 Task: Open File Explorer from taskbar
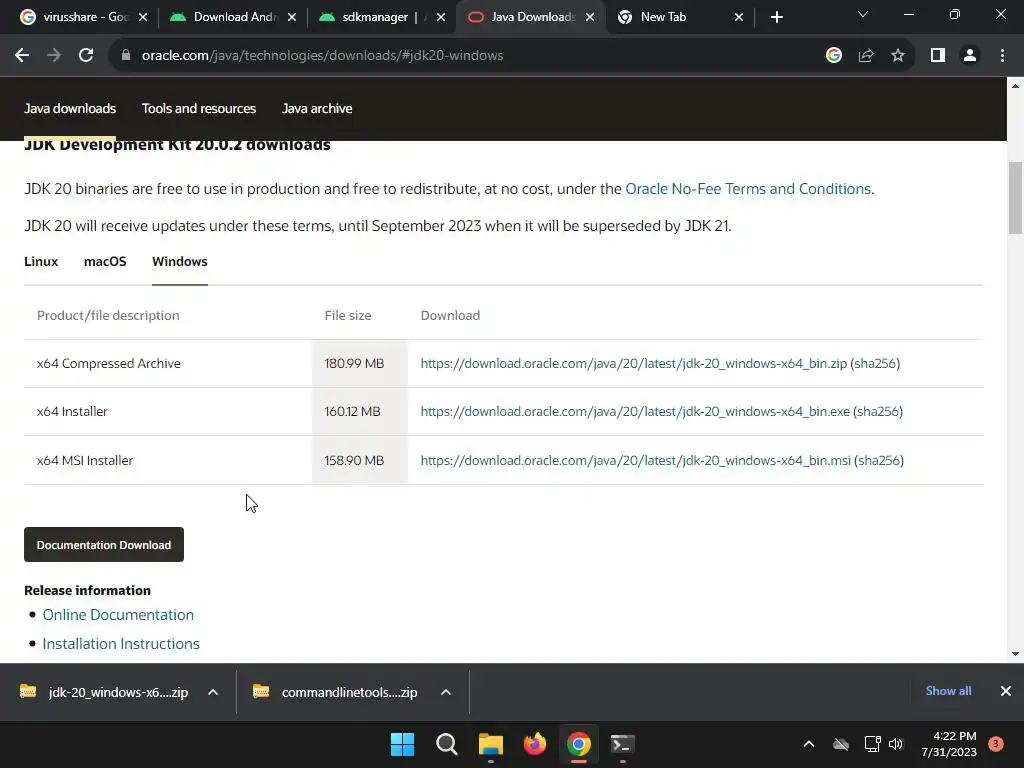[490, 744]
